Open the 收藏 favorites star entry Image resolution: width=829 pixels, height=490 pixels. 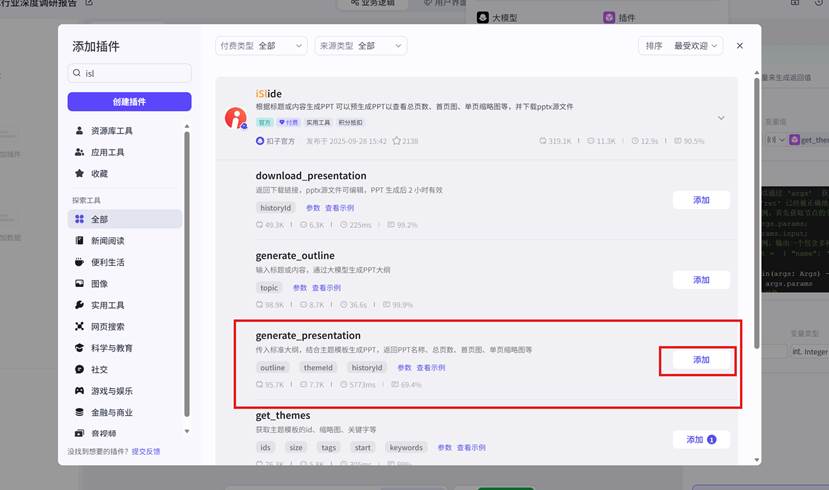125,173
